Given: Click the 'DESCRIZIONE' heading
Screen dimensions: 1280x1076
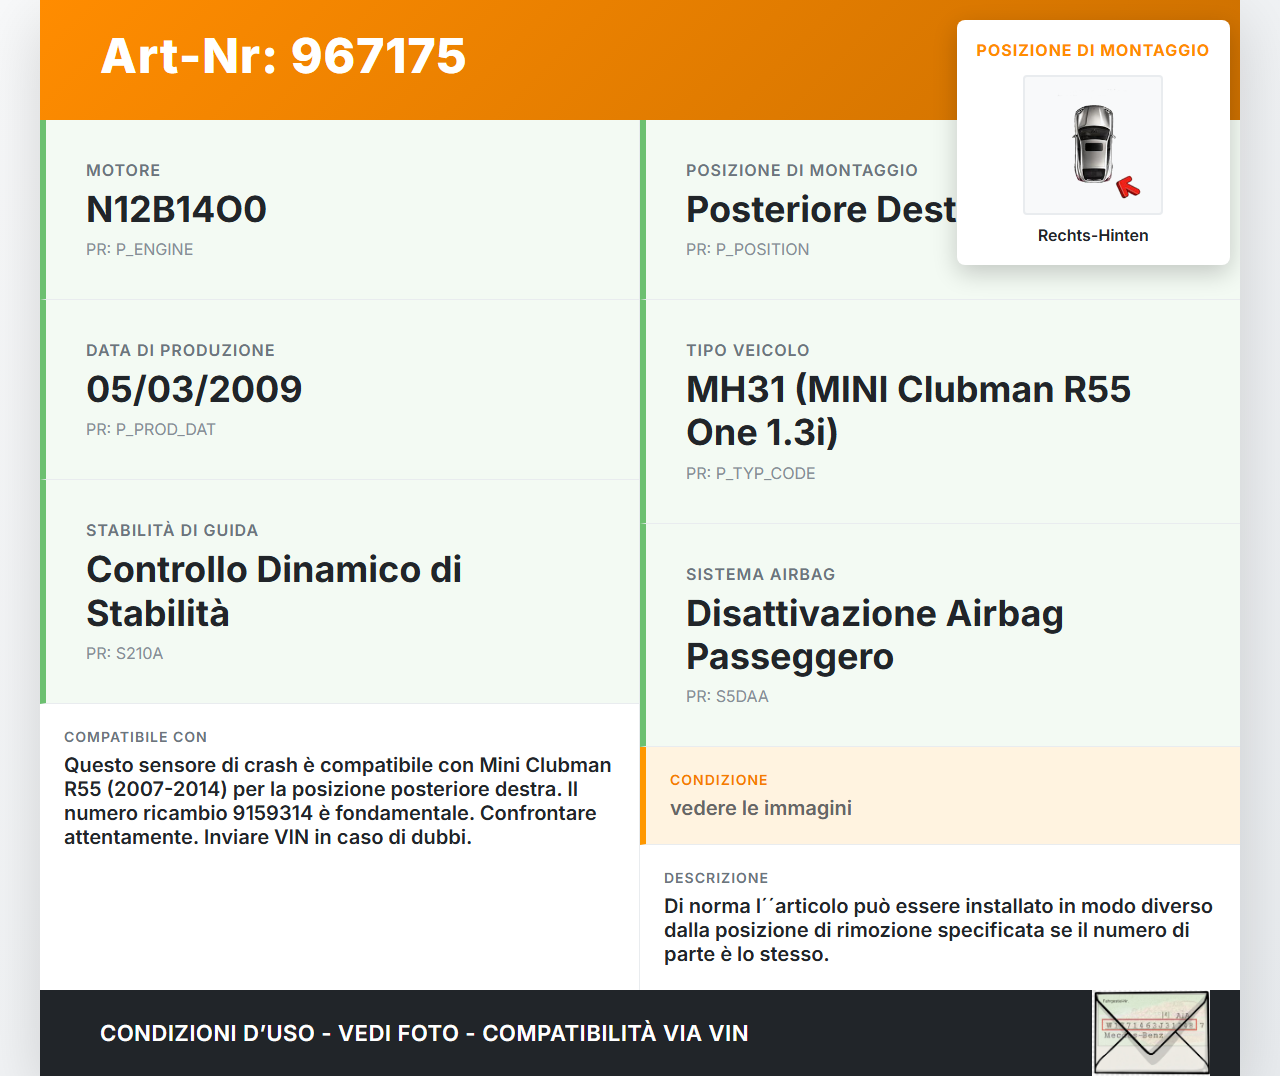Looking at the screenshot, I should 716,878.
